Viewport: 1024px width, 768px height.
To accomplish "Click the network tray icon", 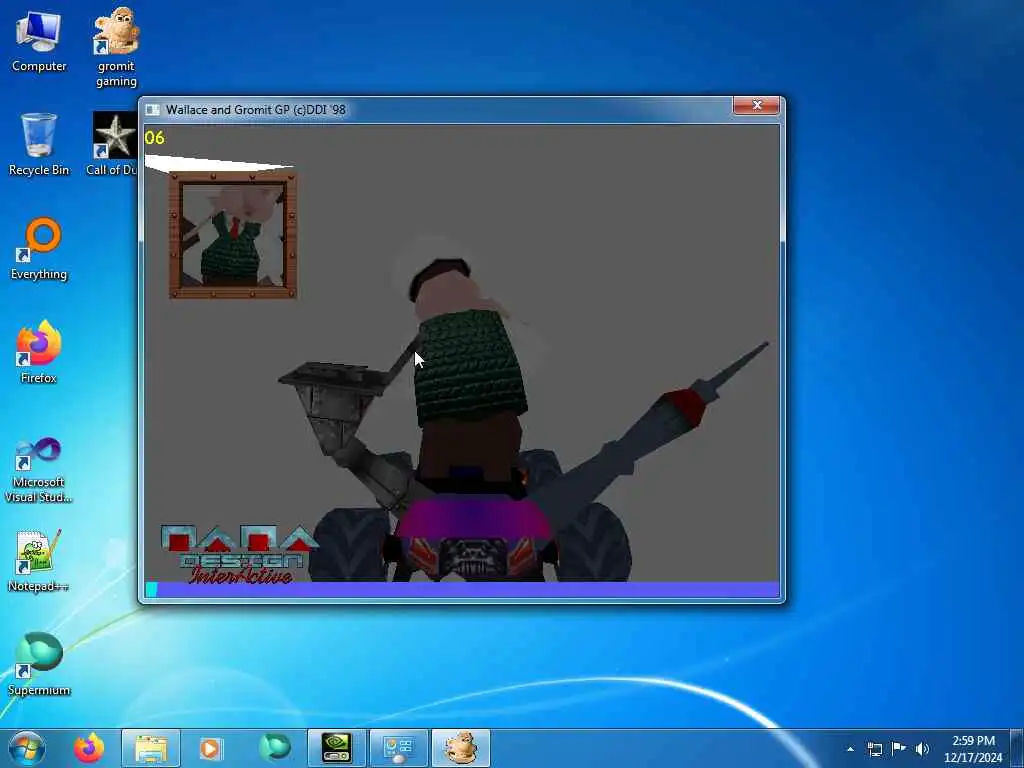I will (x=874, y=749).
